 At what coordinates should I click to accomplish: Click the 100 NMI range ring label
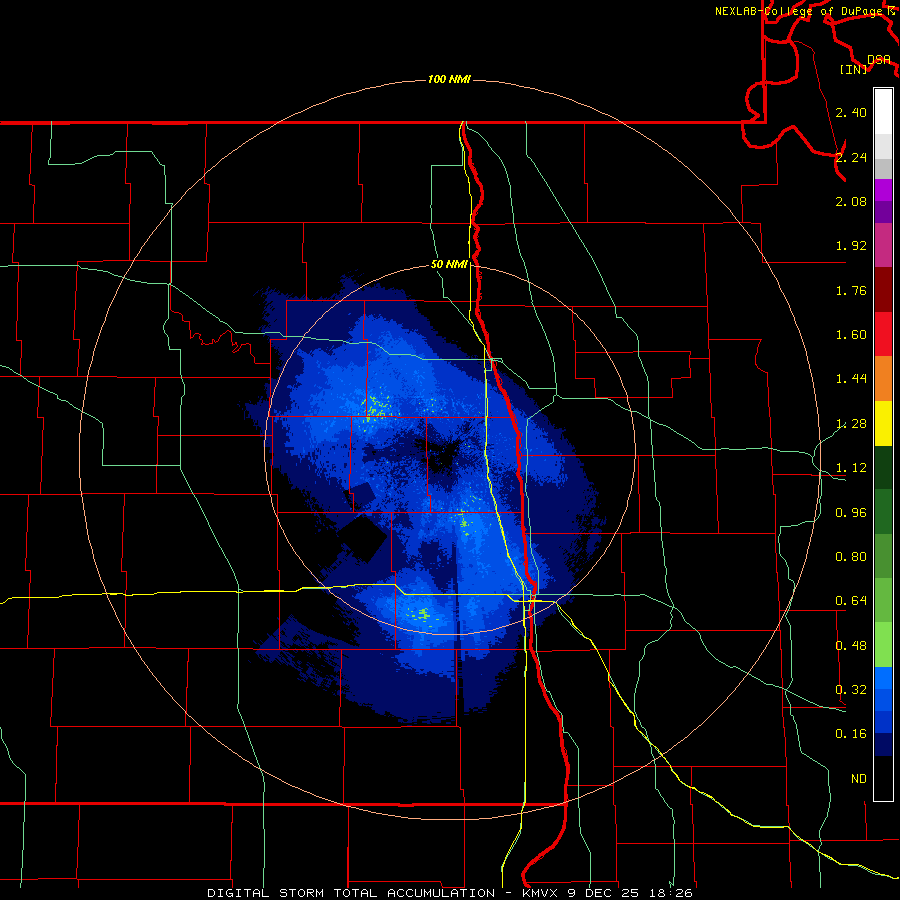pyautogui.click(x=449, y=79)
